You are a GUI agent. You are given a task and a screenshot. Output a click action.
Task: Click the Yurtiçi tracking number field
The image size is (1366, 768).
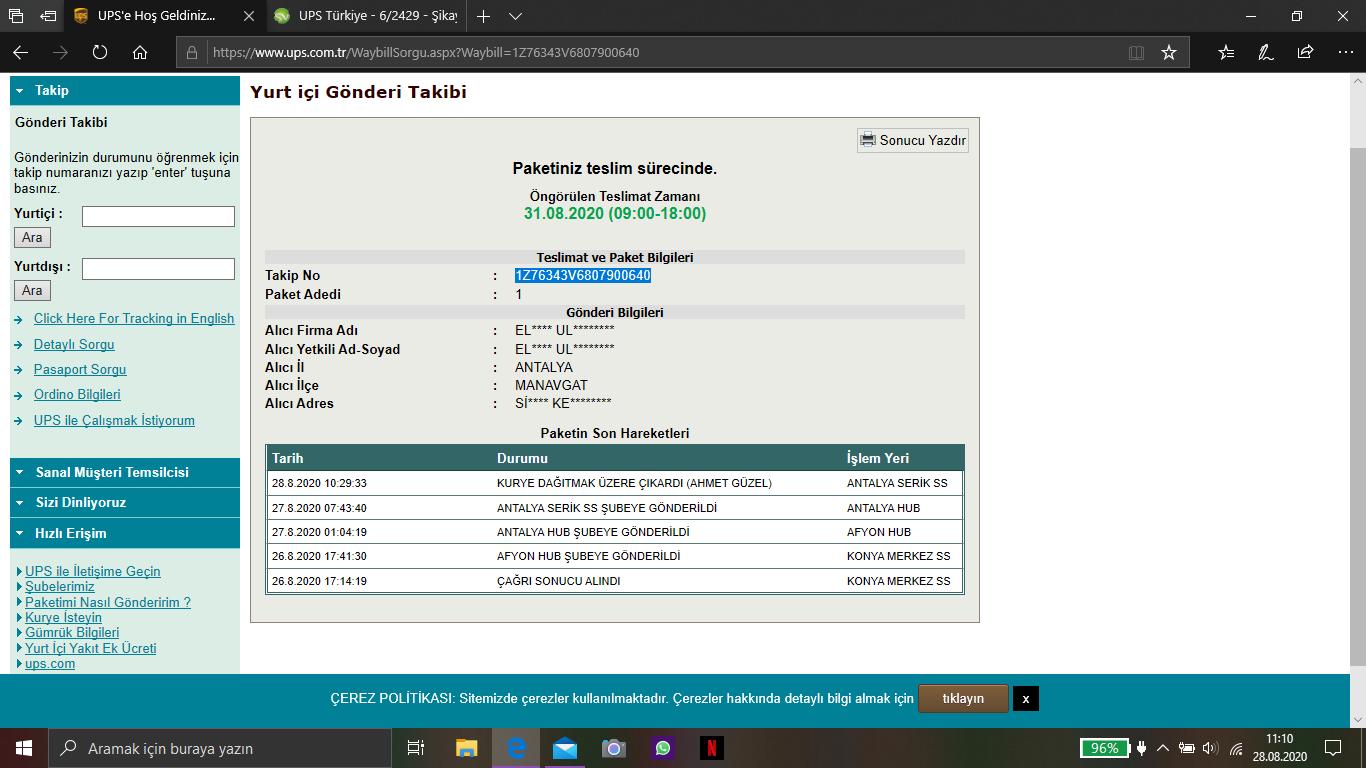tap(158, 216)
